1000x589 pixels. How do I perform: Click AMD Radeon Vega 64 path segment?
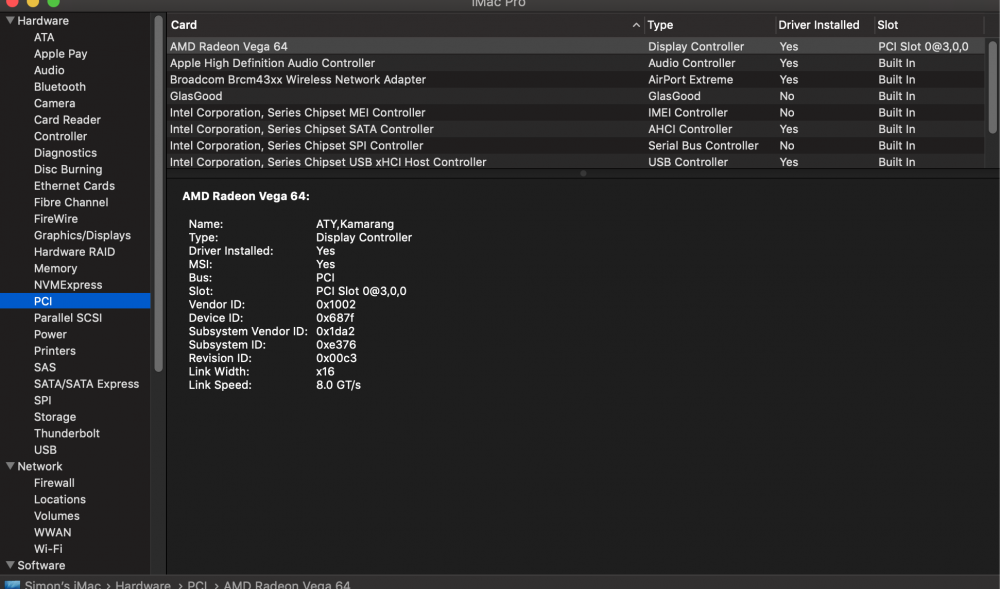[x=286, y=585]
